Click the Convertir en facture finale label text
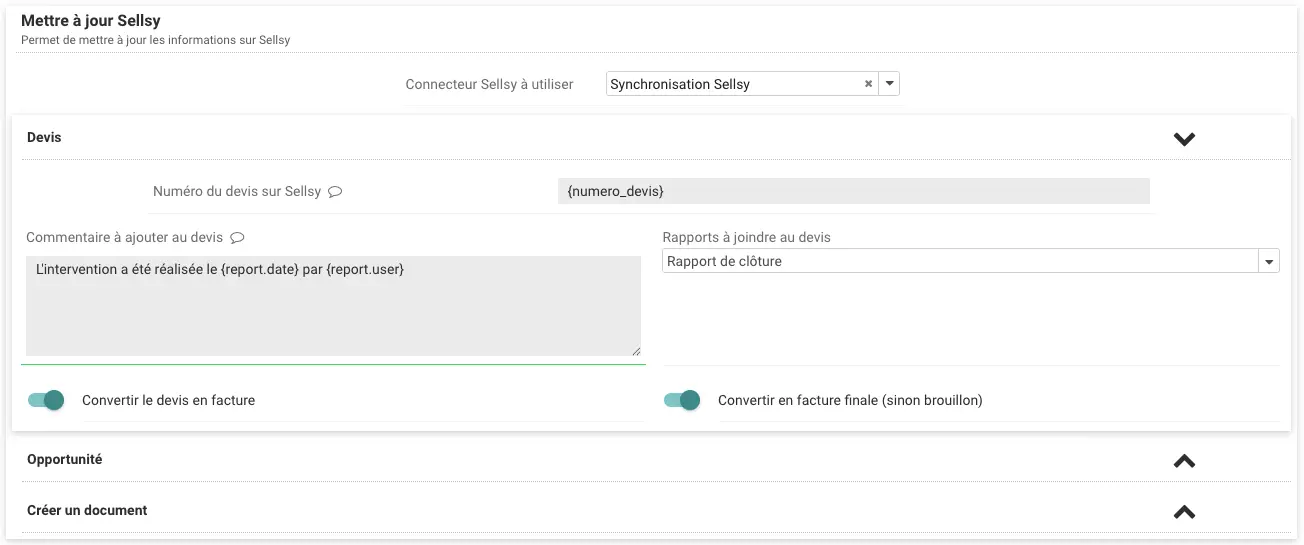 [x=850, y=400]
